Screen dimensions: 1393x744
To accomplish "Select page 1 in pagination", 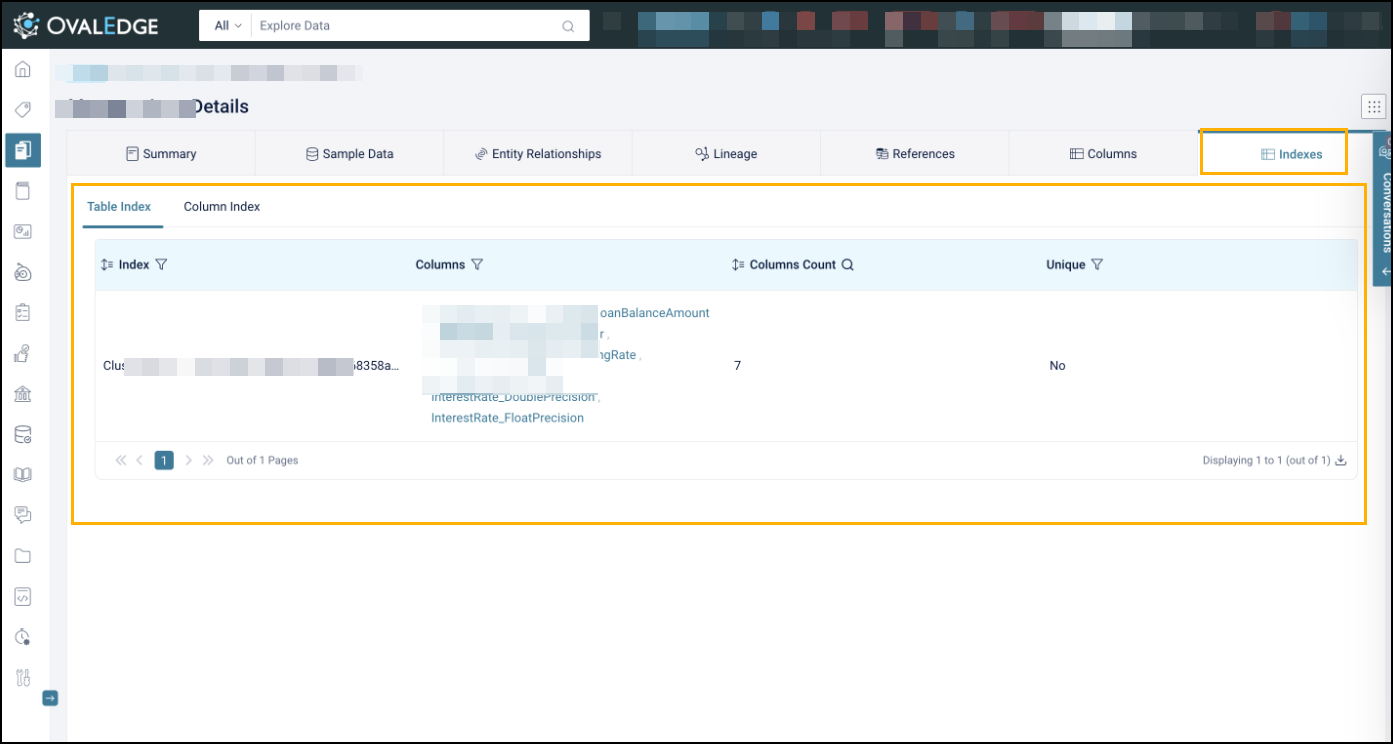I will point(164,460).
